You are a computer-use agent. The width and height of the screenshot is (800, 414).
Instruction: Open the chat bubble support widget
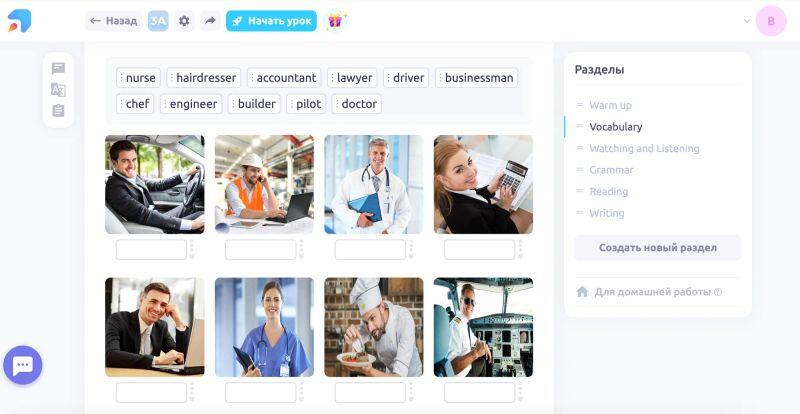[22, 365]
